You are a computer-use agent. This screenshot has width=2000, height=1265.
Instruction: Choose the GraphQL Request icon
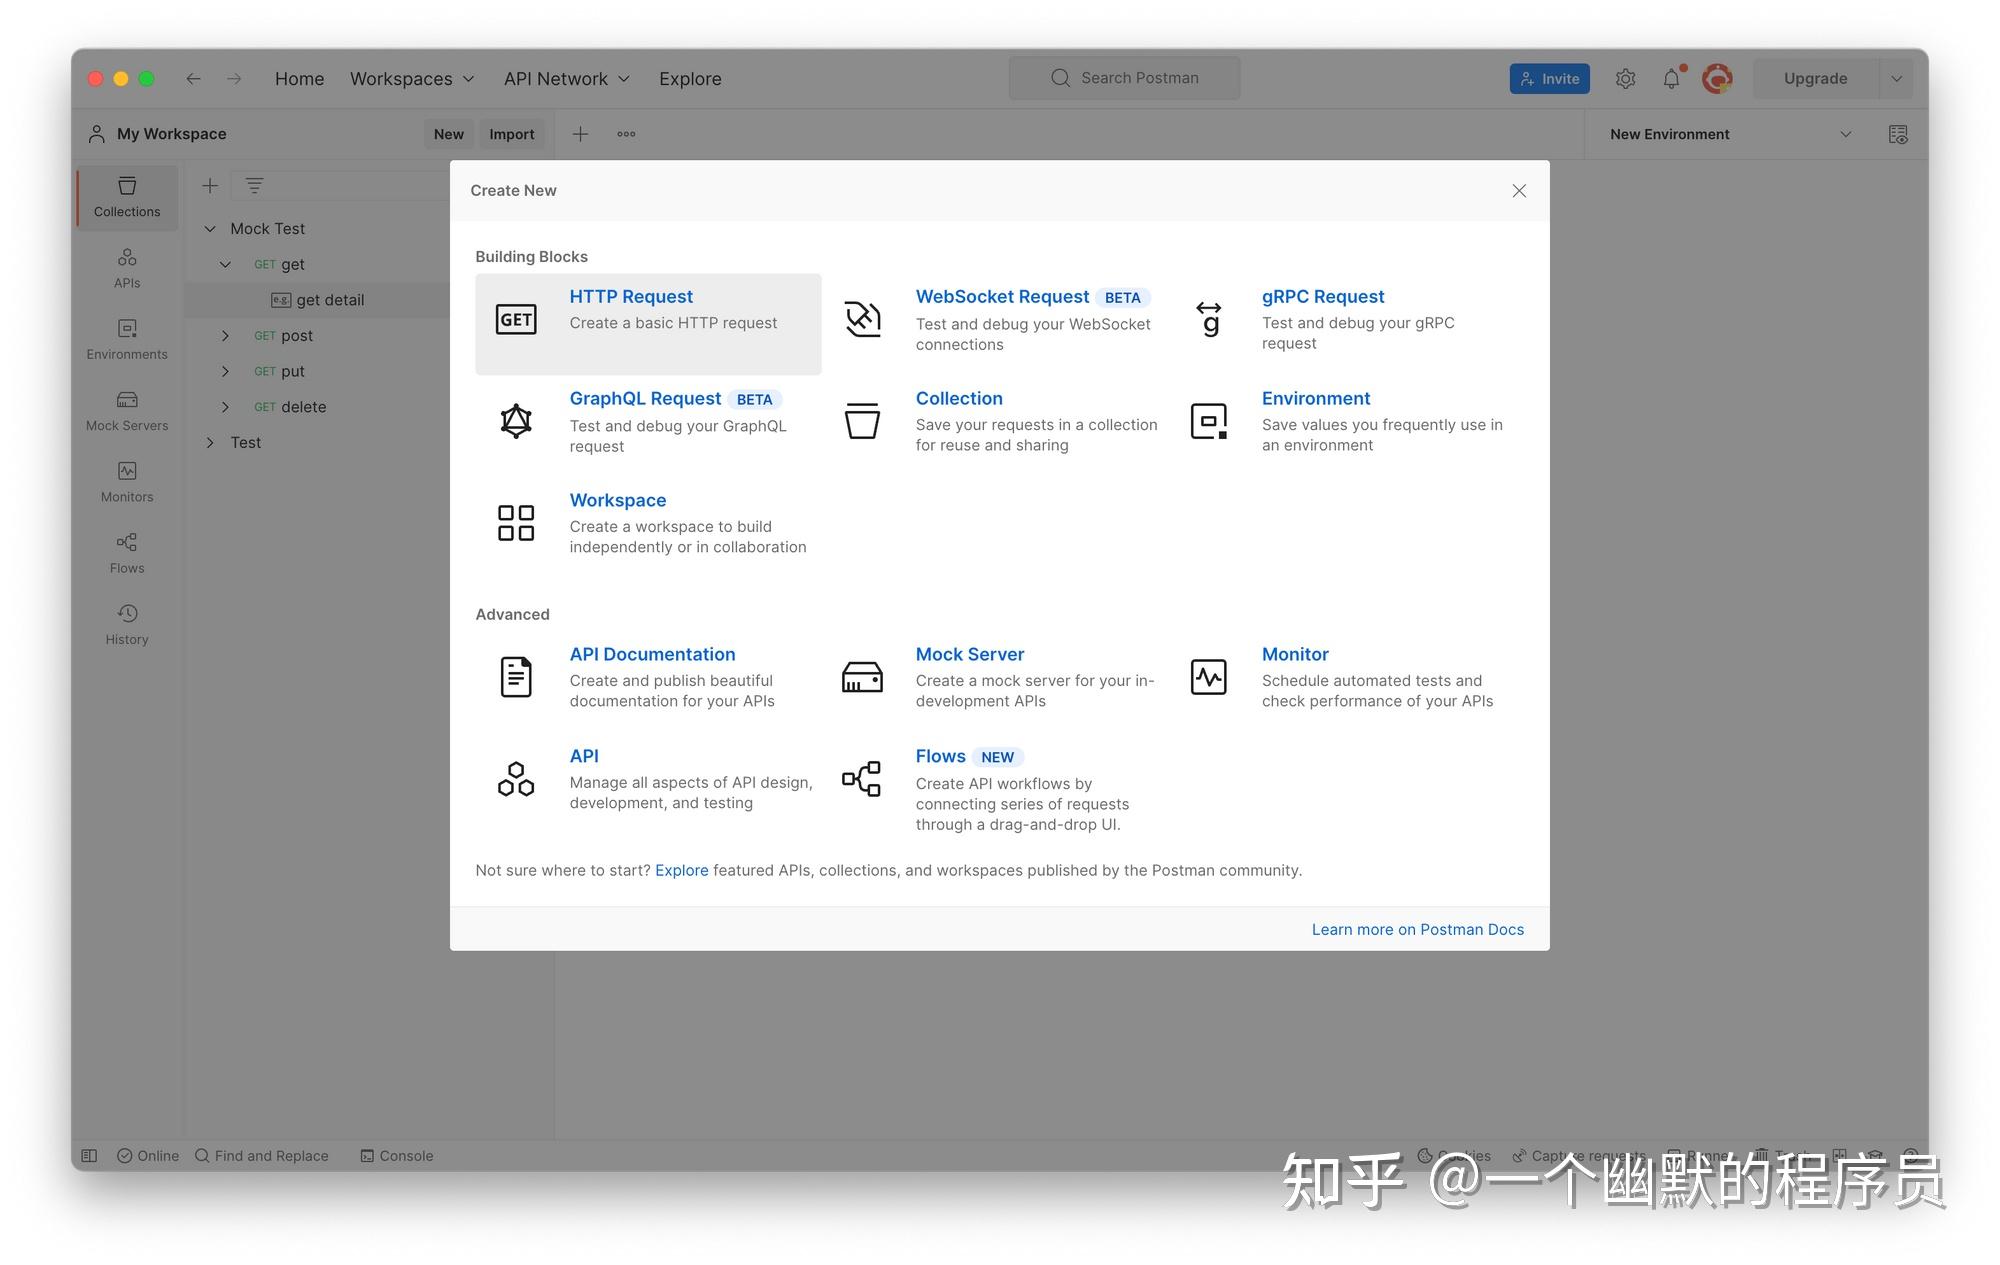coord(516,421)
